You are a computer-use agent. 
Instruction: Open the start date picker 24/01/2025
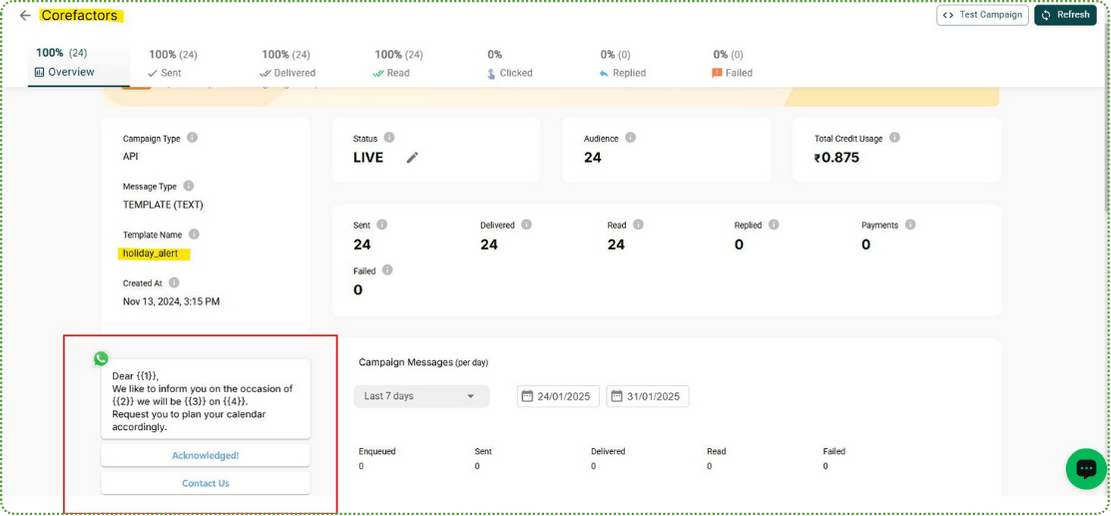(558, 396)
